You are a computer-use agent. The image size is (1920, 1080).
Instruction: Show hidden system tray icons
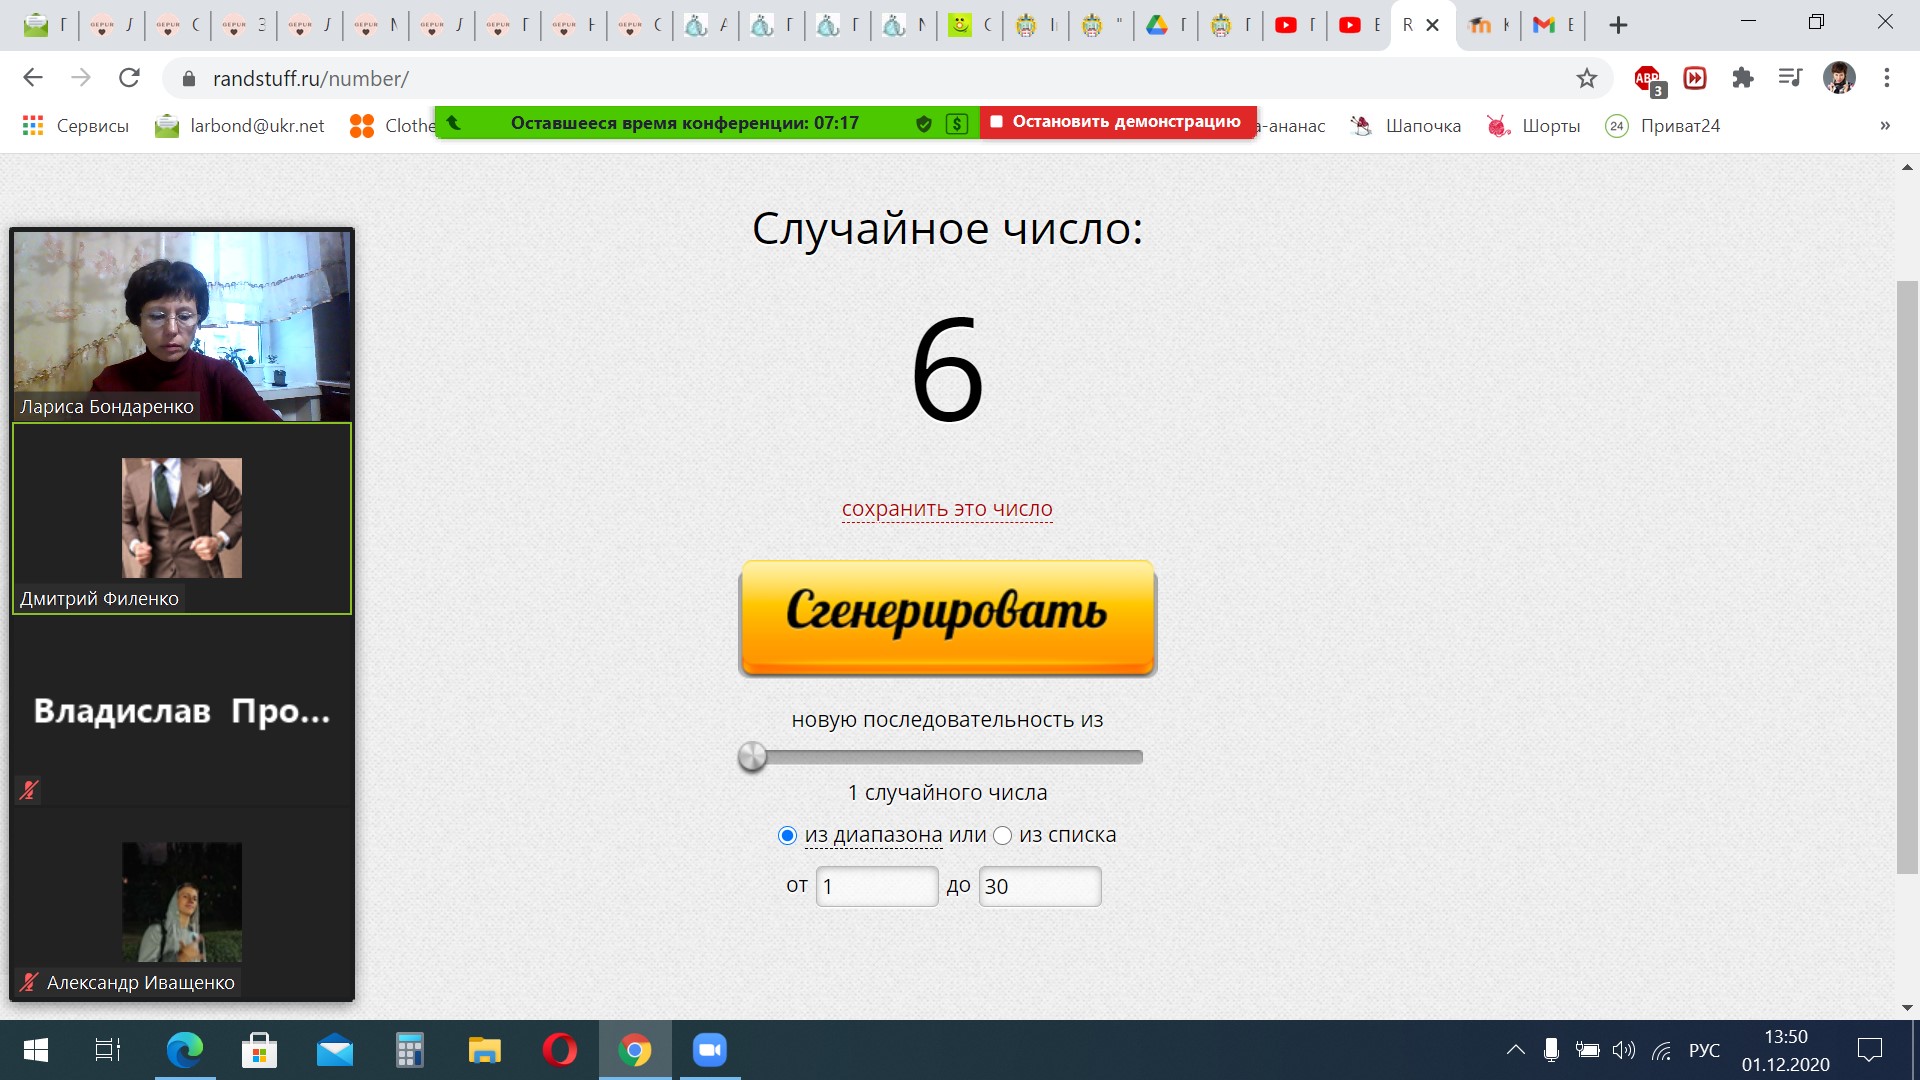click(1516, 1050)
